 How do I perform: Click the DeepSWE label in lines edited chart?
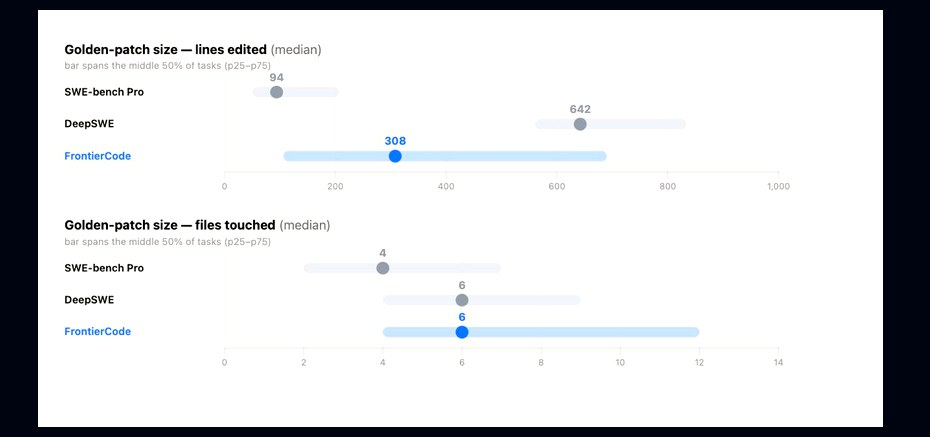point(89,124)
